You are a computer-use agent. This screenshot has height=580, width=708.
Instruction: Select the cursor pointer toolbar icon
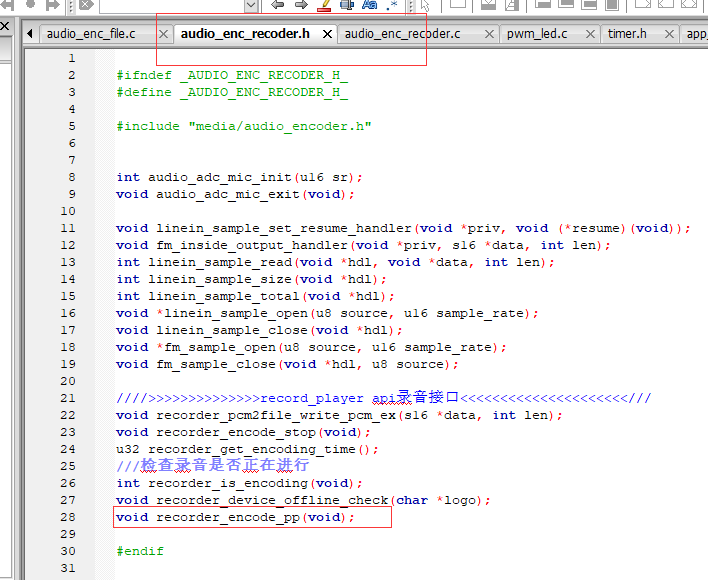(425, 5)
